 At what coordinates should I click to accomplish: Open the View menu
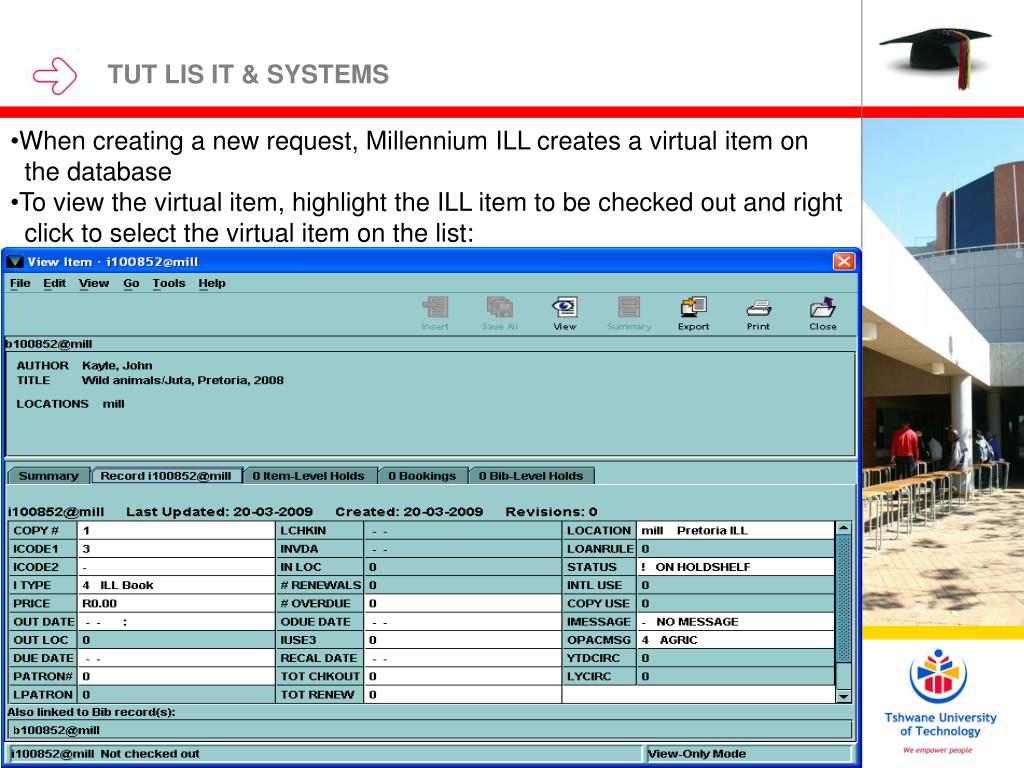point(94,283)
